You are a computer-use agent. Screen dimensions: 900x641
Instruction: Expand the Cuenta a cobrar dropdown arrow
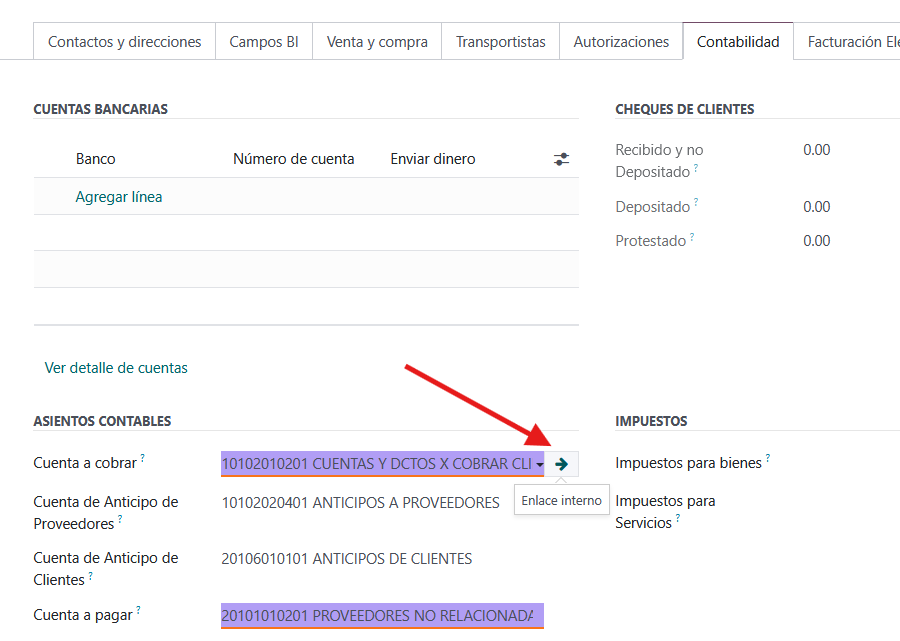tap(540, 465)
